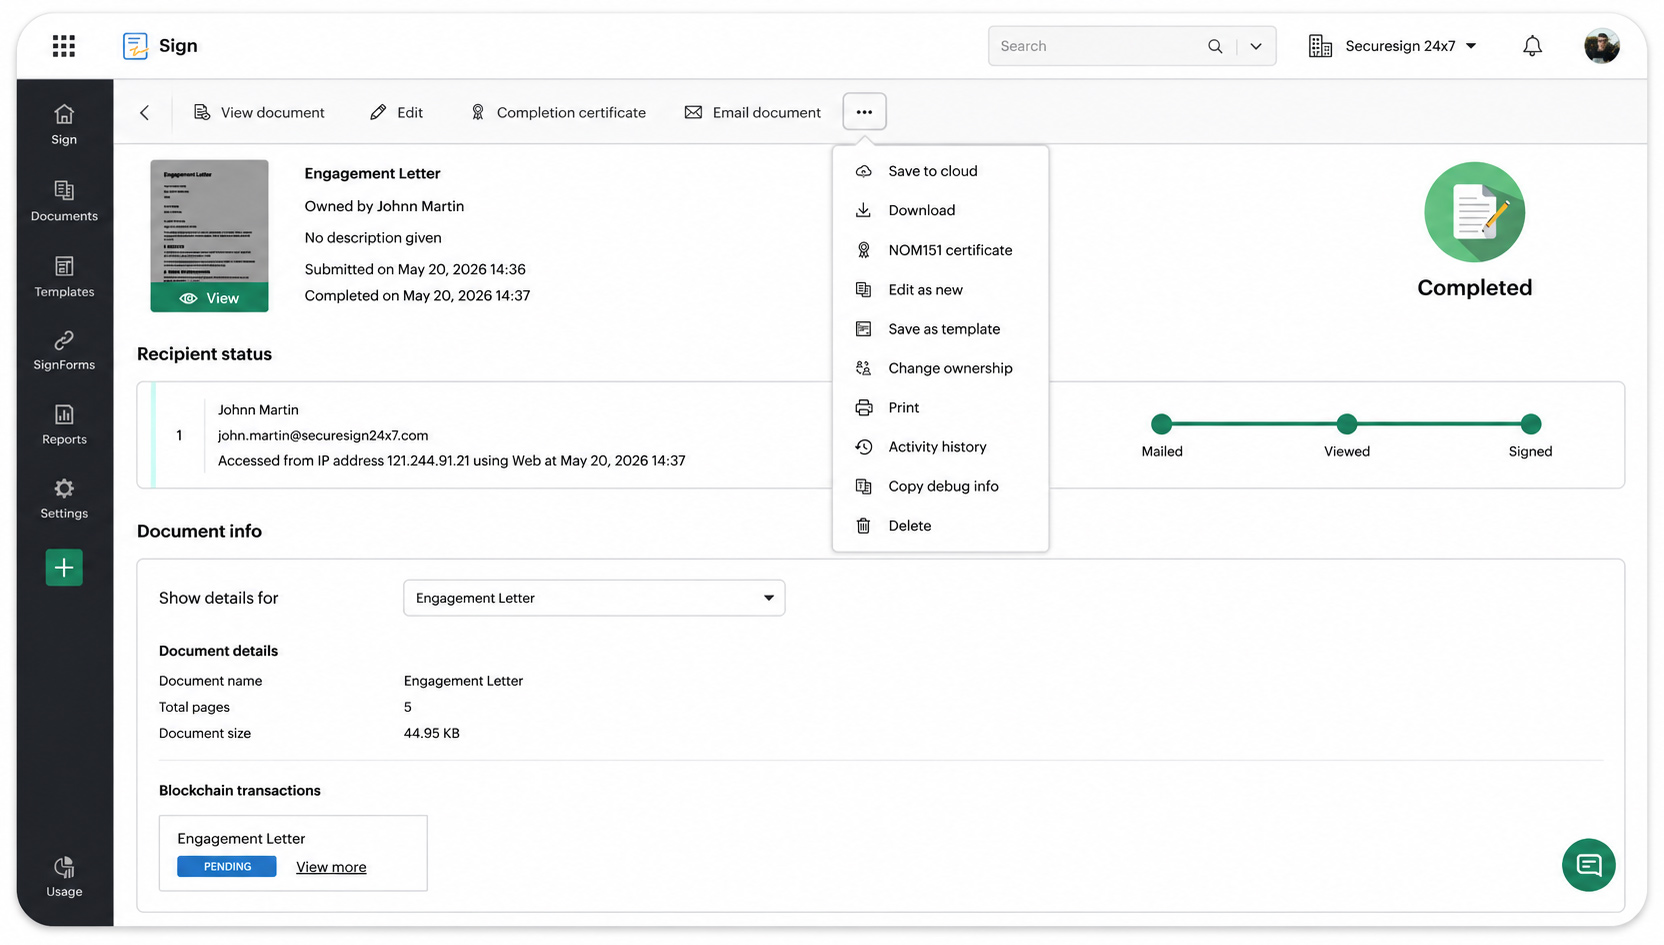Click the '44.95 KB' document size value
The width and height of the screenshot is (1664, 945).
click(432, 733)
